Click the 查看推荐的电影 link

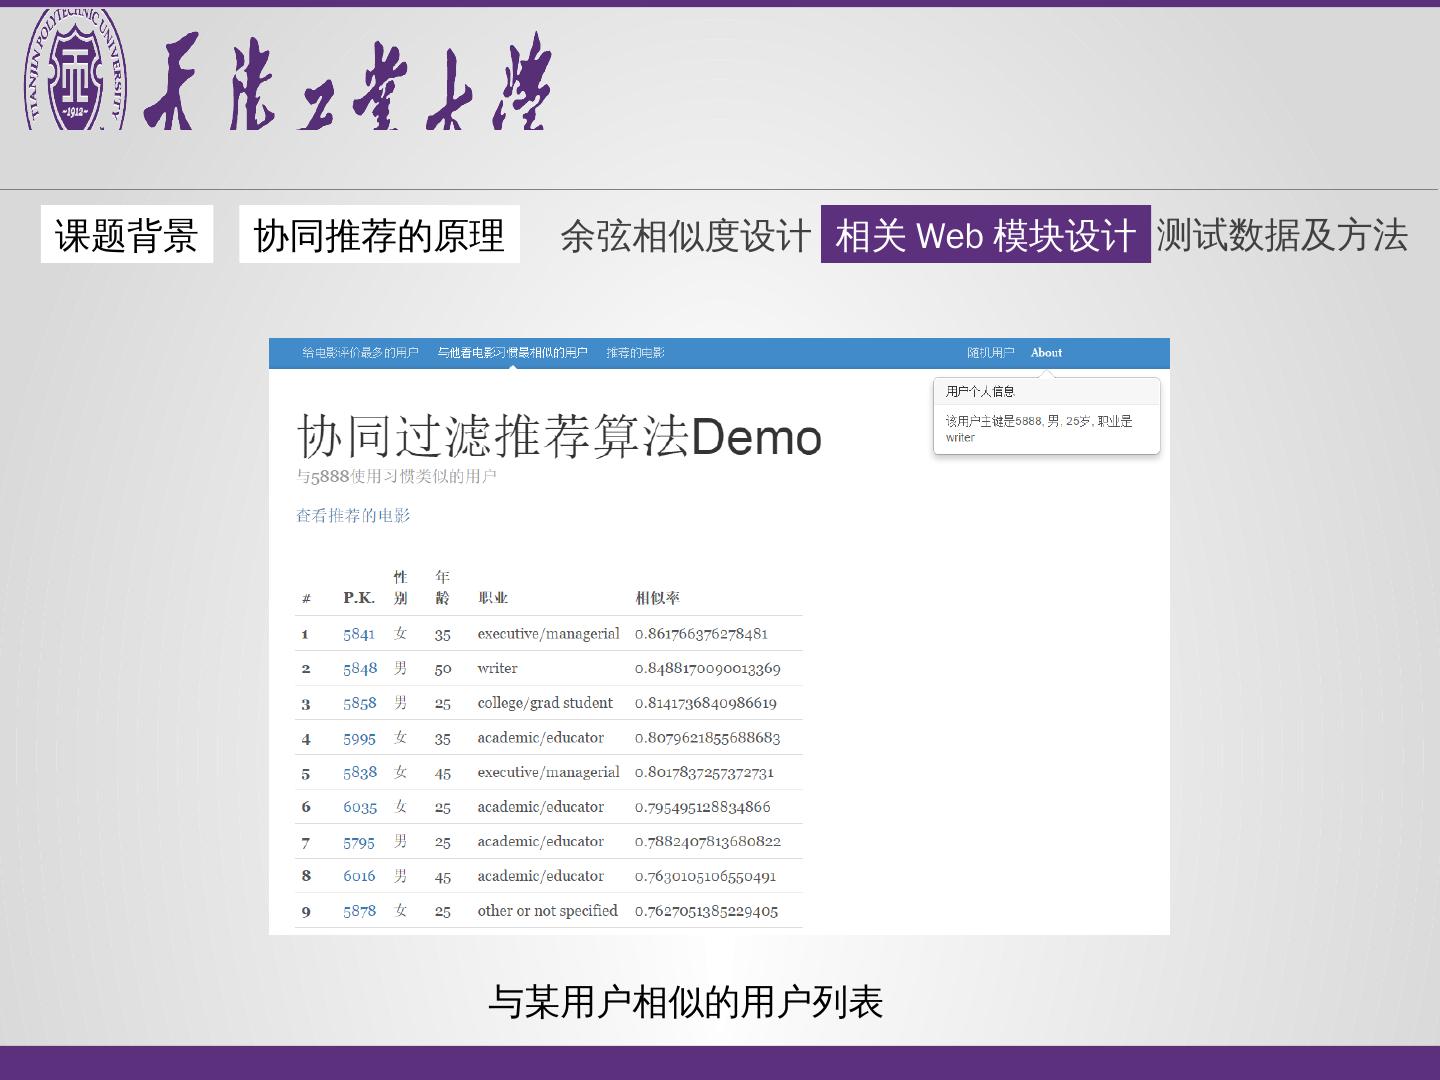tap(353, 516)
